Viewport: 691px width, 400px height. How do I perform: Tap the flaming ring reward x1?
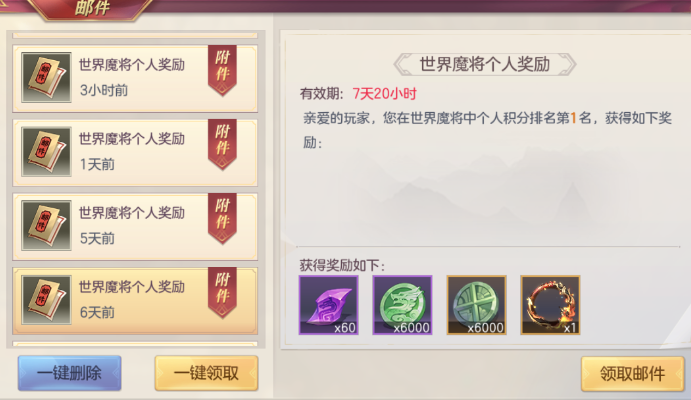pos(550,305)
